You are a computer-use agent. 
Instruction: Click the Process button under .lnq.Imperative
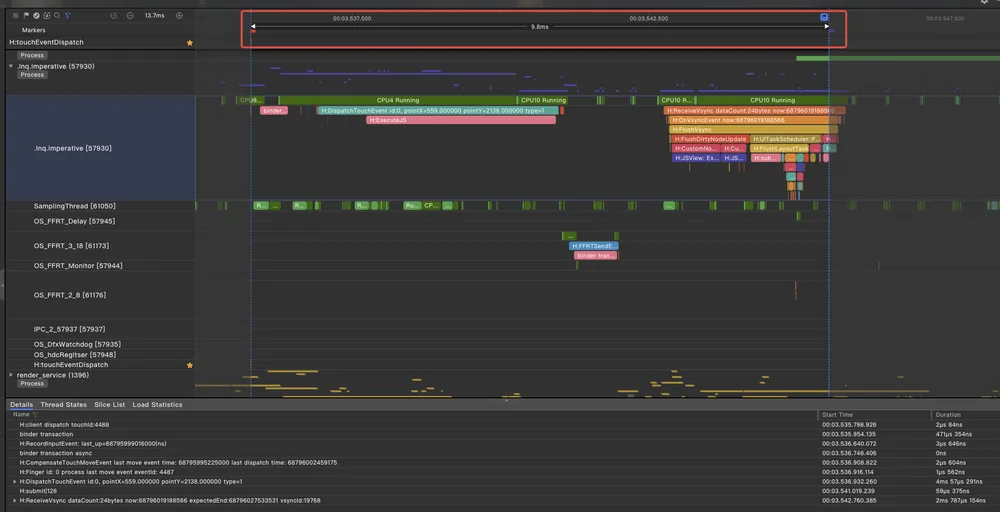pos(32,75)
